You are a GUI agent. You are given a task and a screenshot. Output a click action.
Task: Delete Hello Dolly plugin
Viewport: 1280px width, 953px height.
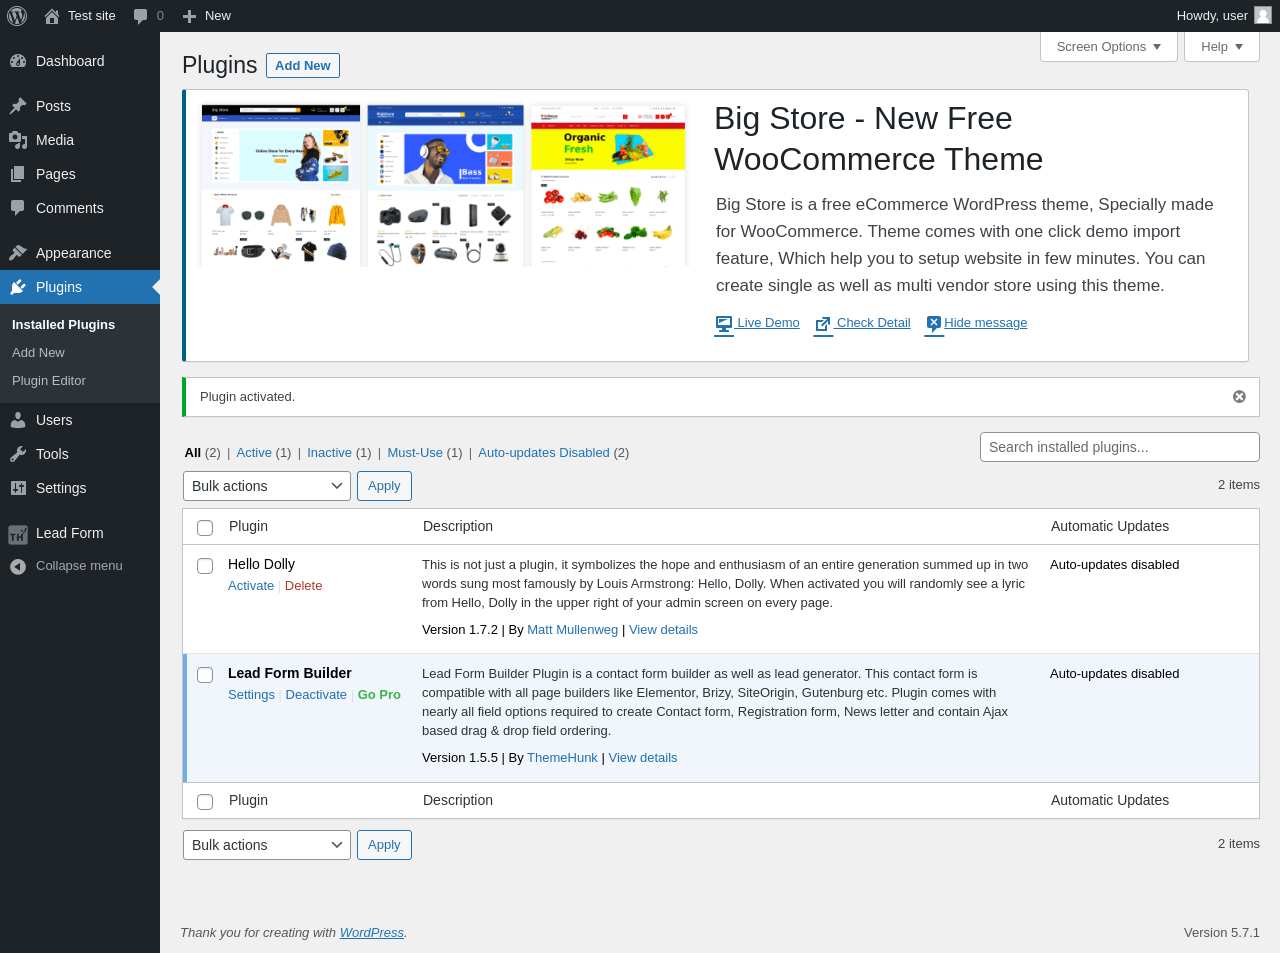pos(303,586)
